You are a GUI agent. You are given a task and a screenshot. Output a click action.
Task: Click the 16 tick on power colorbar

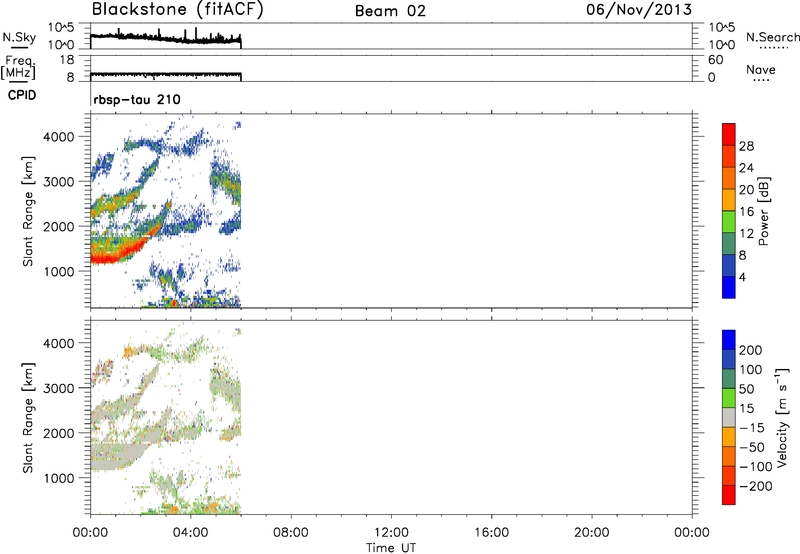click(x=746, y=211)
